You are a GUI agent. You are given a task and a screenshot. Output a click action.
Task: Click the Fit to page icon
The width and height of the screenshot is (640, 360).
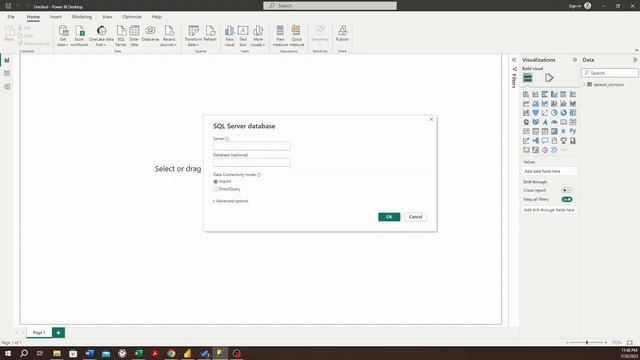point(630,342)
